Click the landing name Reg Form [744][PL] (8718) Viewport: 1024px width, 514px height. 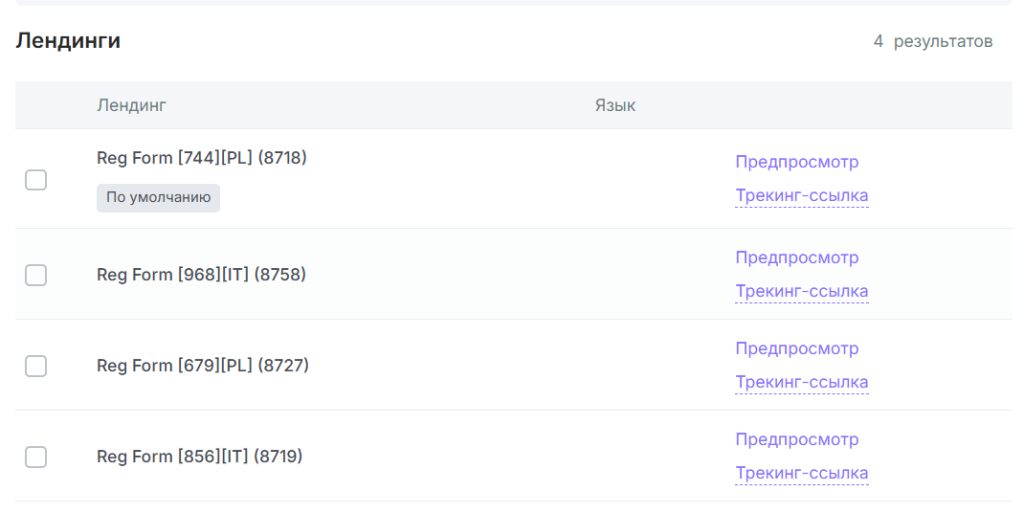(x=201, y=158)
